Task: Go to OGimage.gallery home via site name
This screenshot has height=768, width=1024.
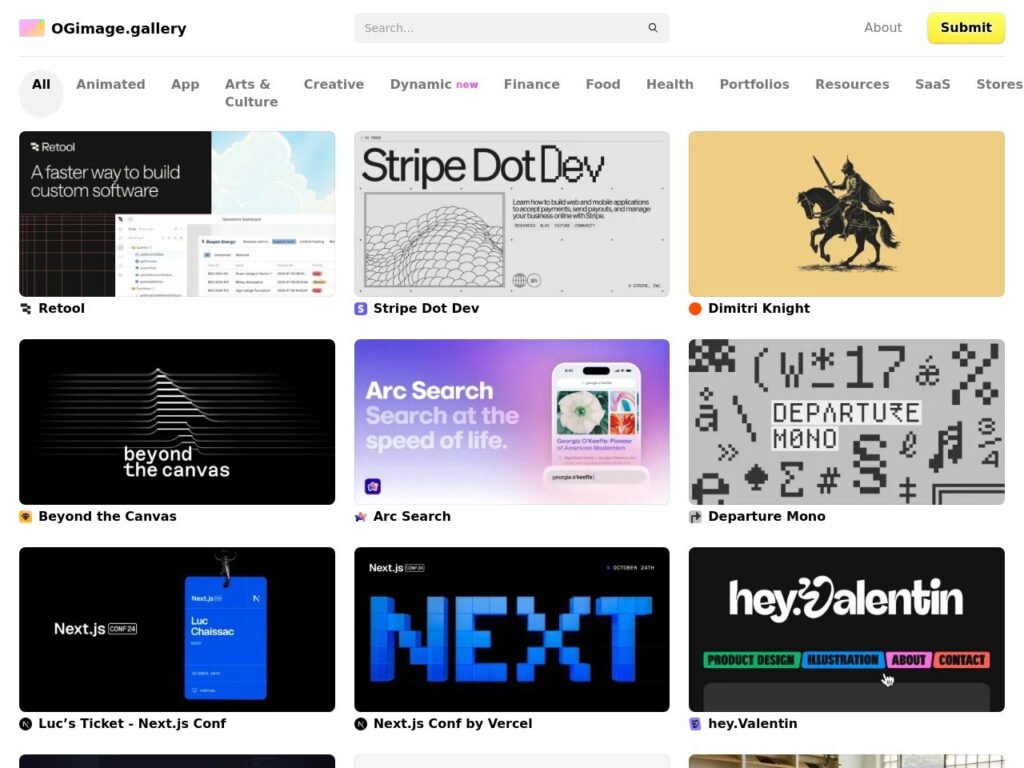Action: click(119, 28)
